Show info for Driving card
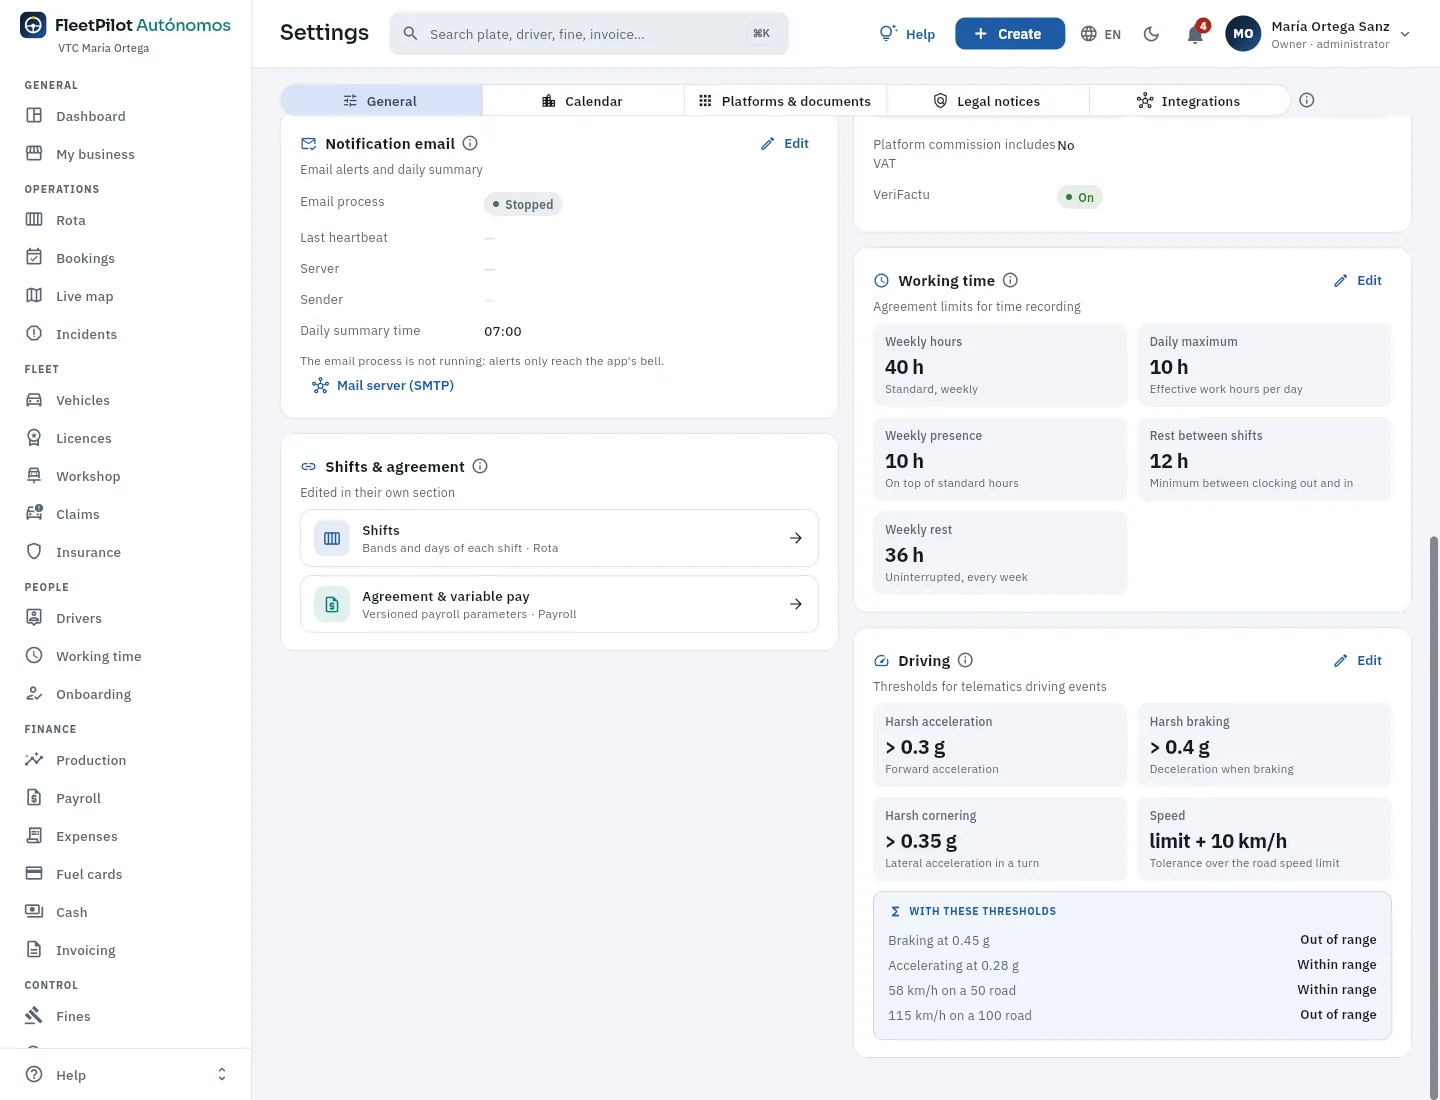Viewport: 1440px width, 1100px height. coord(965,660)
